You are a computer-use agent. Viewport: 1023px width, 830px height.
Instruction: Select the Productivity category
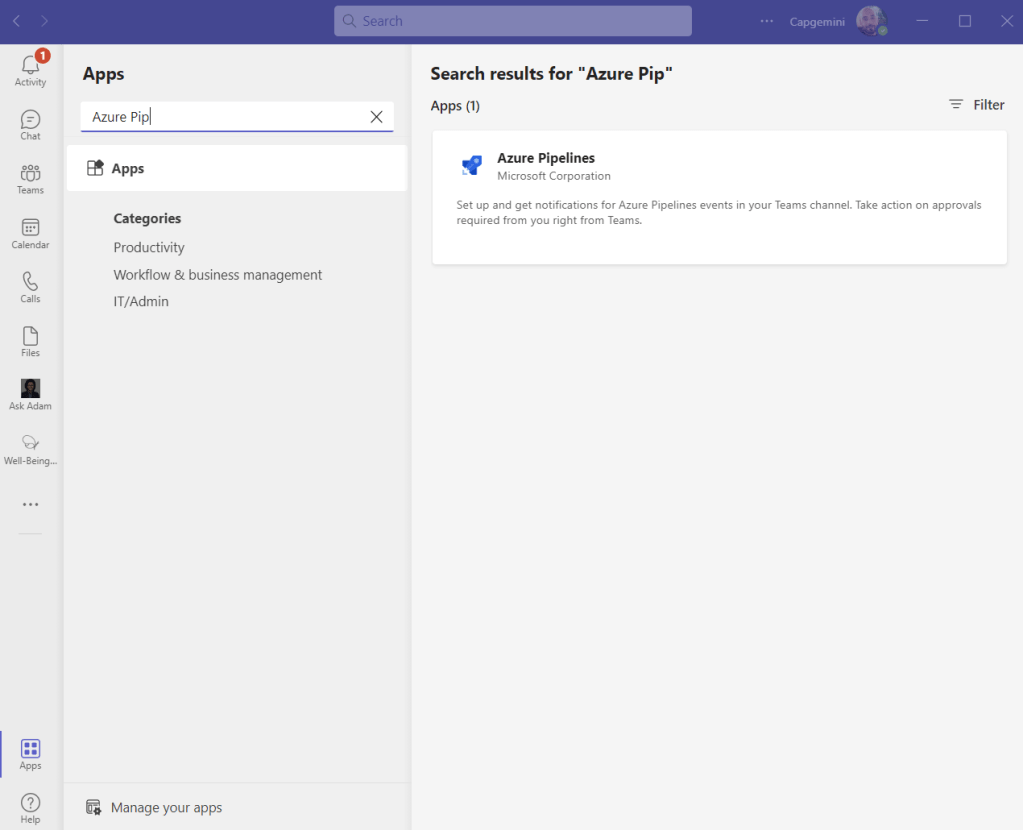[149, 247]
